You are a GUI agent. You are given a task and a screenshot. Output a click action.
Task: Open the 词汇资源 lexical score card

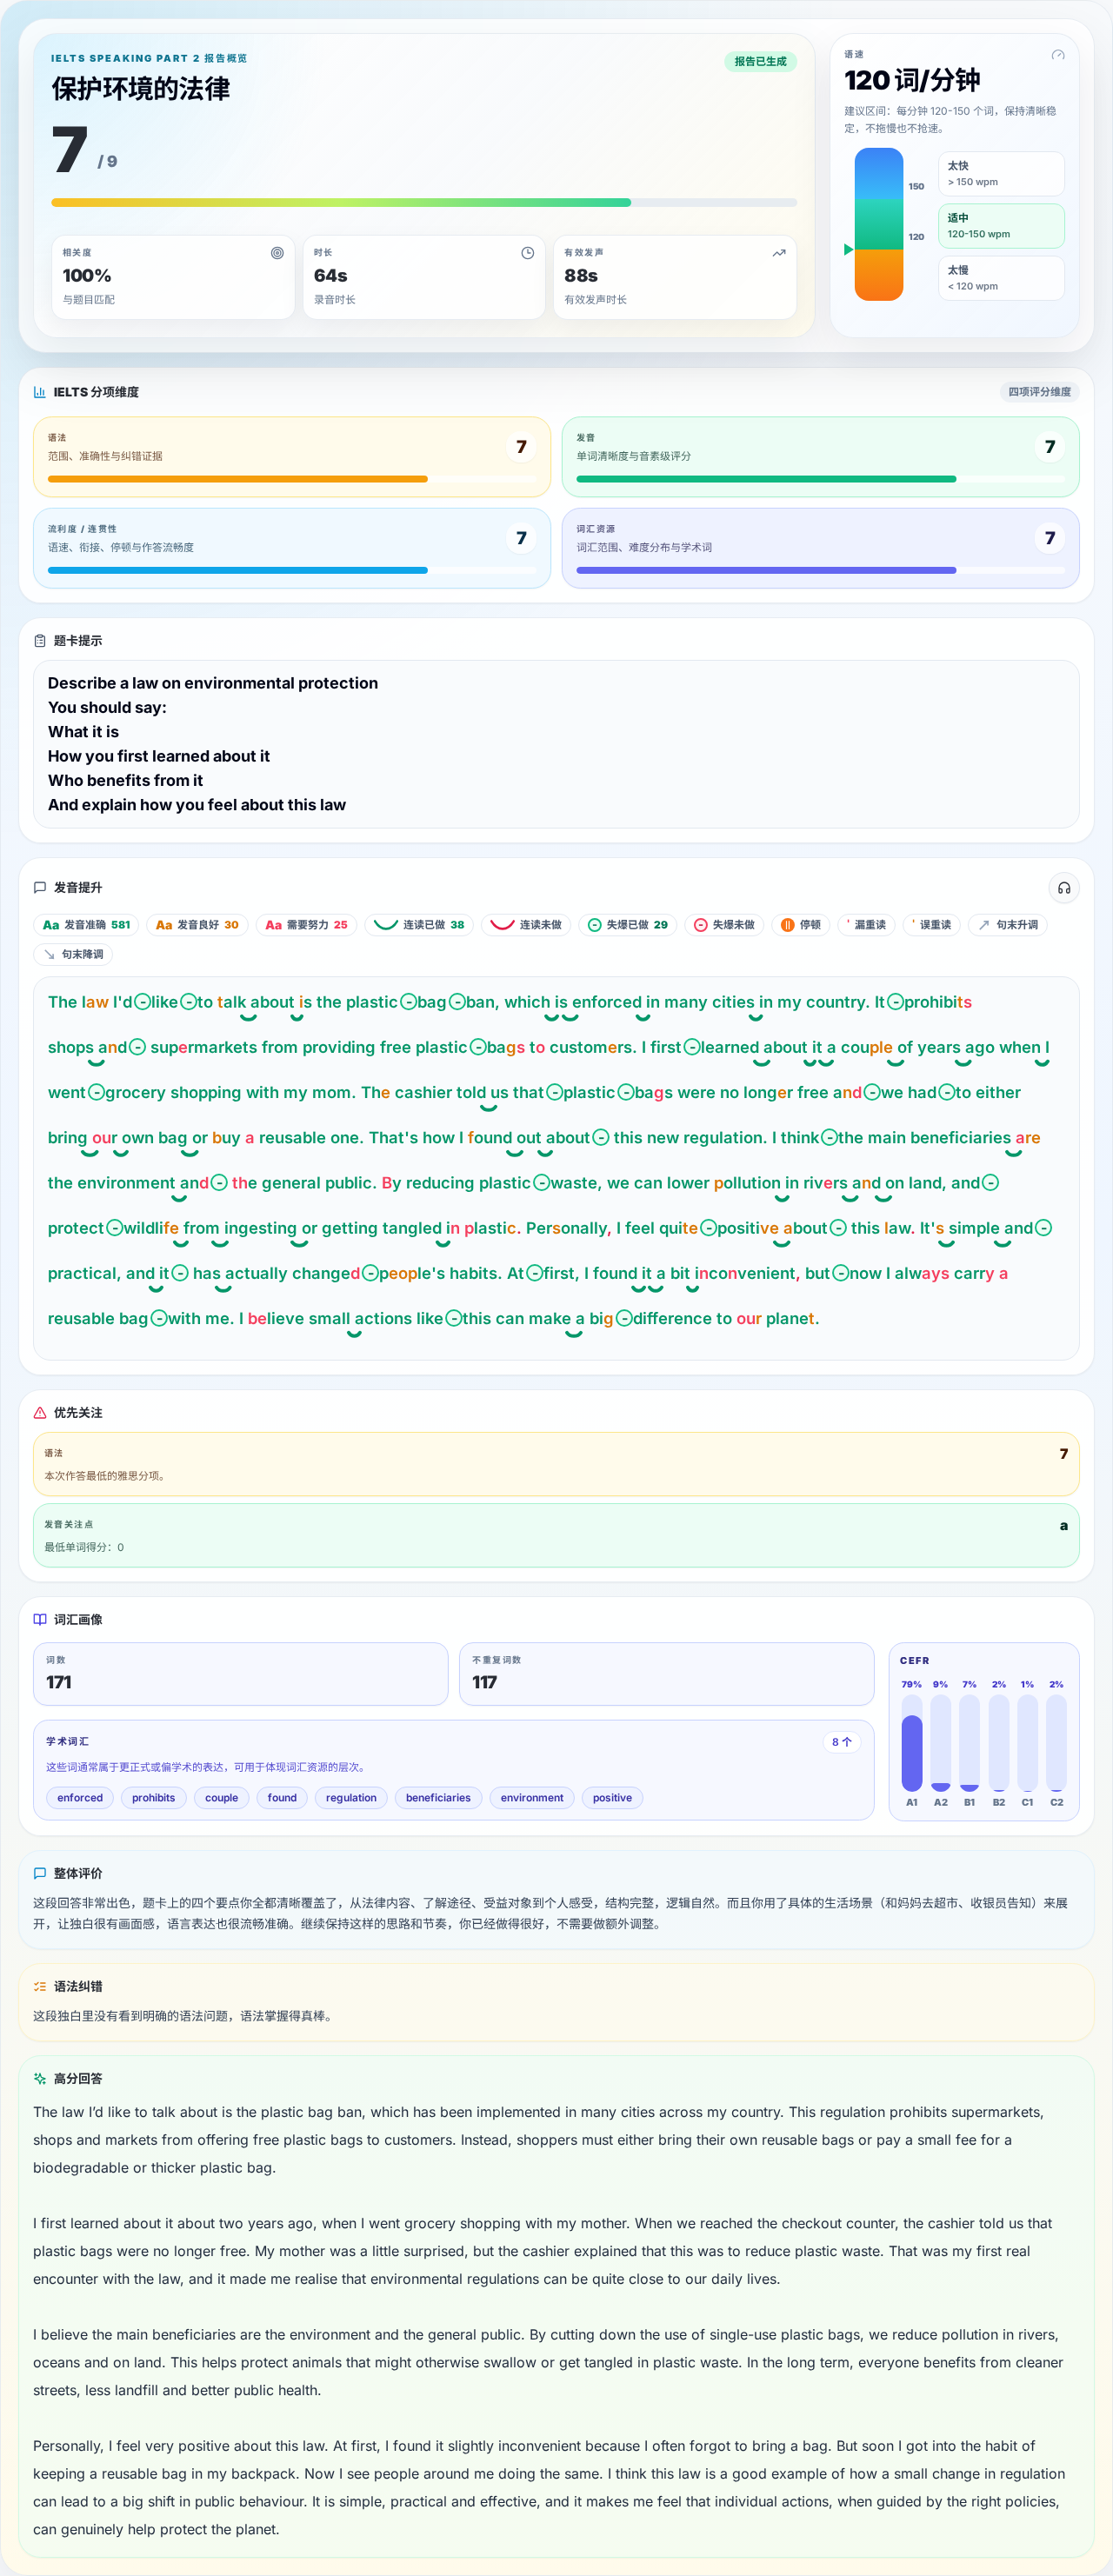820,548
